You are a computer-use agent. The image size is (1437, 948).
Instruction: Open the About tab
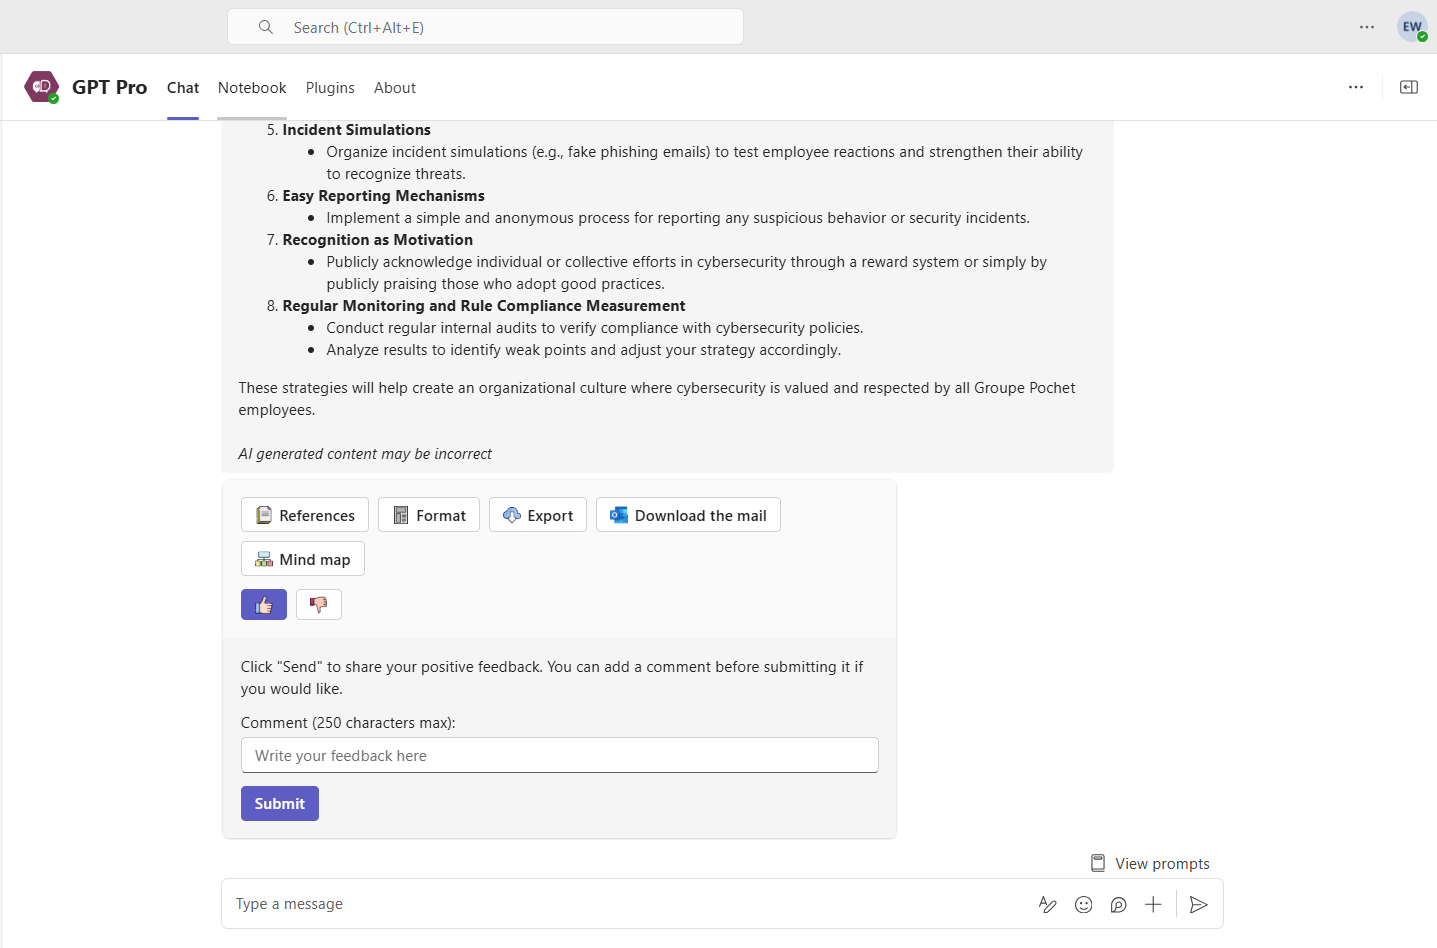pos(394,87)
